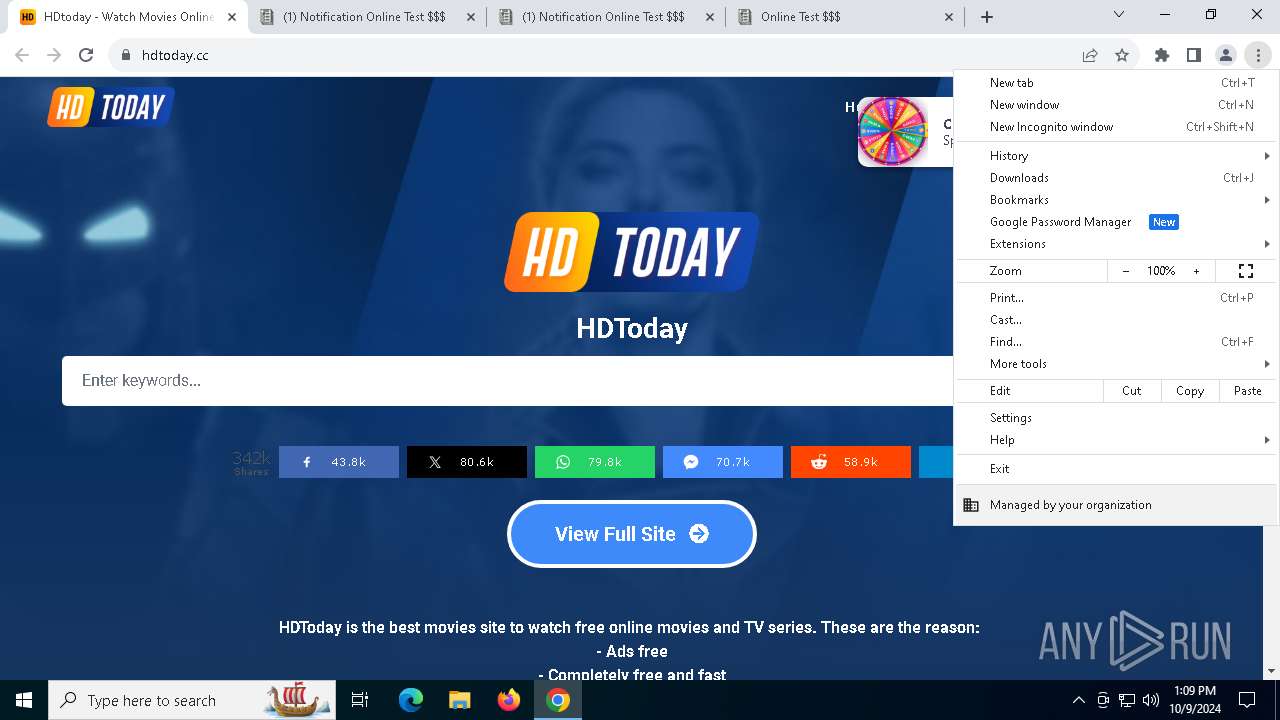Image resolution: width=1280 pixels, height=720 pixels.
Task: Open the Extensions puzzle icon
Action: 1162,55
